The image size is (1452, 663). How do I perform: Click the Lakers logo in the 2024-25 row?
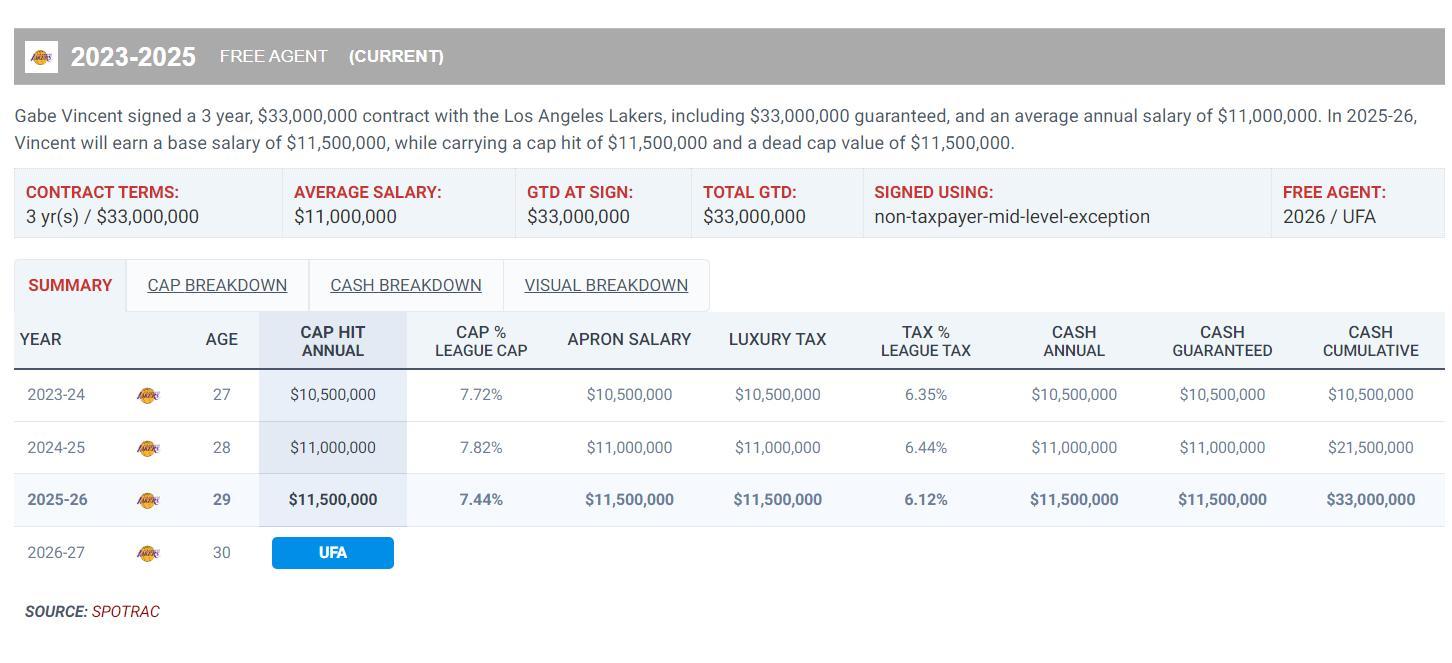(147, 448)
